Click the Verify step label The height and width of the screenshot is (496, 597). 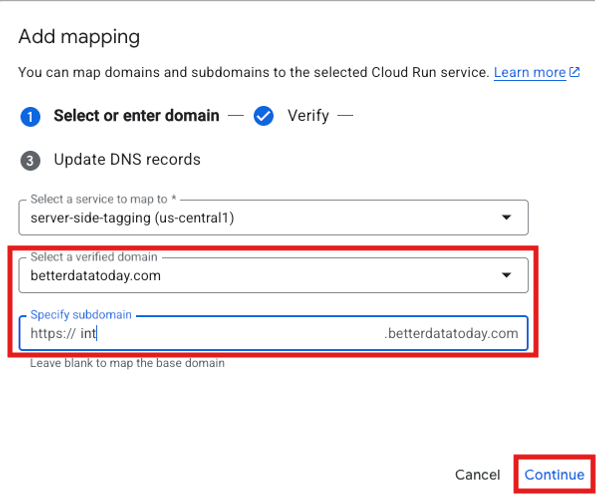coord(308,116)
